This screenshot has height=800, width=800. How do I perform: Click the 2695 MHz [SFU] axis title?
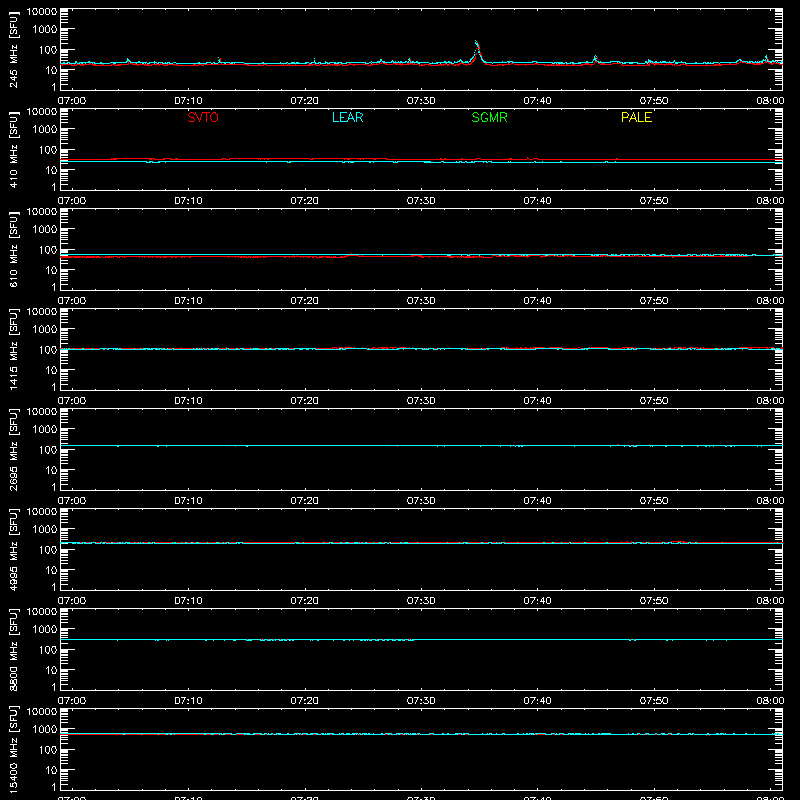tap(13, 449)
